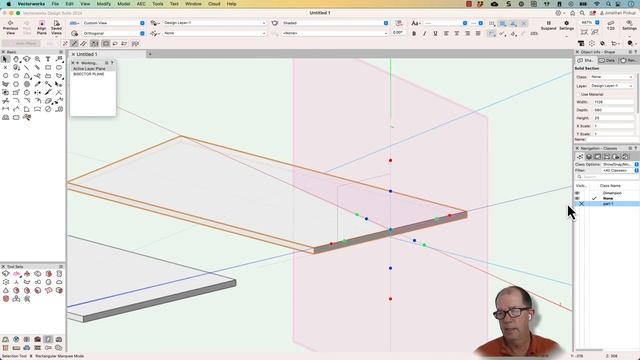Select the Zoom magnifier tool
Image resolution: width=640 pixels, height=360 pixels.
[38, 59]
